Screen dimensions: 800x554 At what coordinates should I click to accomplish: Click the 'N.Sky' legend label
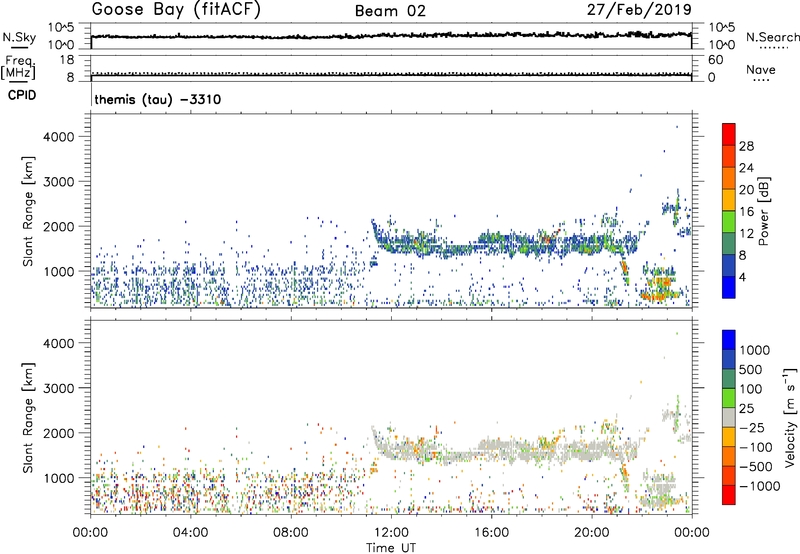pyautogui.click(x=19, y=37)
